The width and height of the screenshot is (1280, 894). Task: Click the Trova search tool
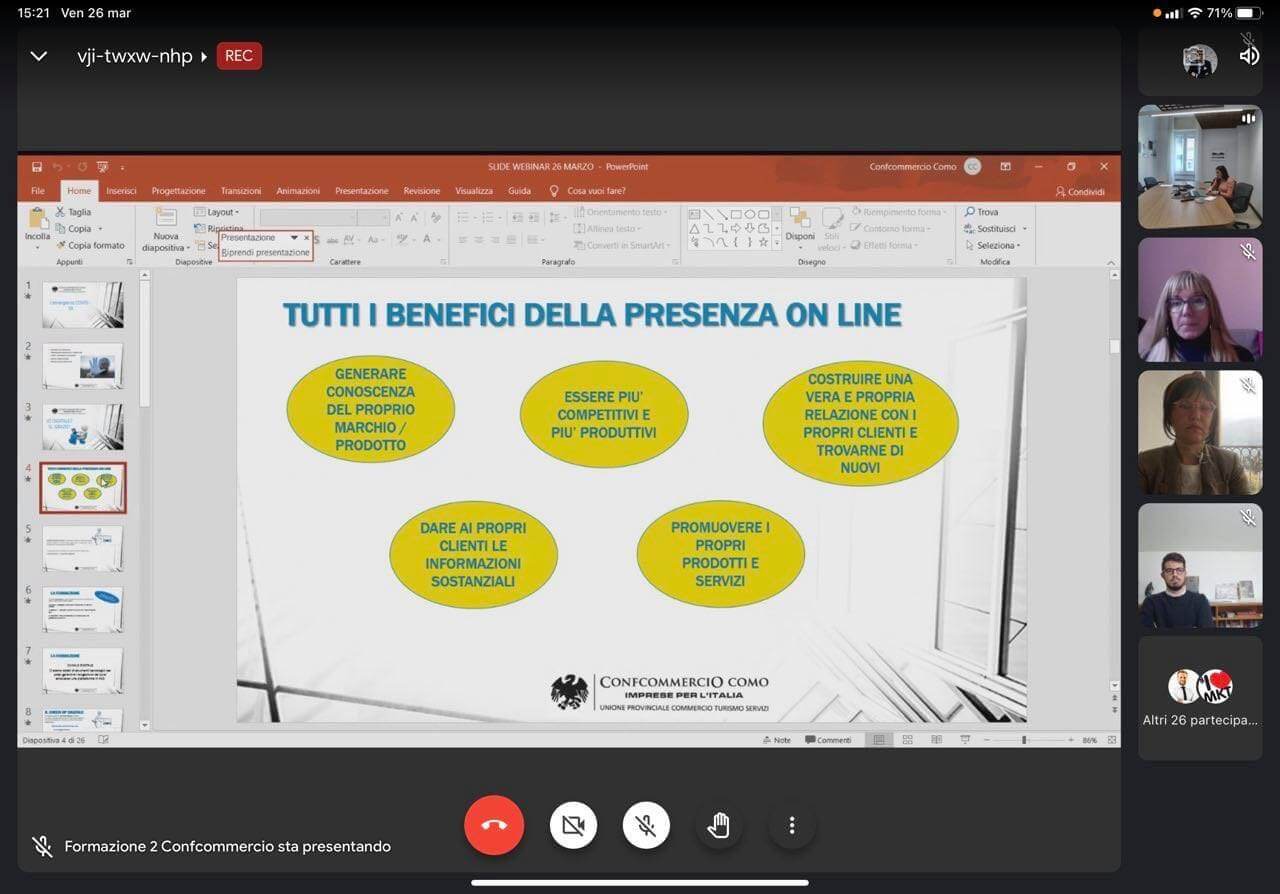981,212
